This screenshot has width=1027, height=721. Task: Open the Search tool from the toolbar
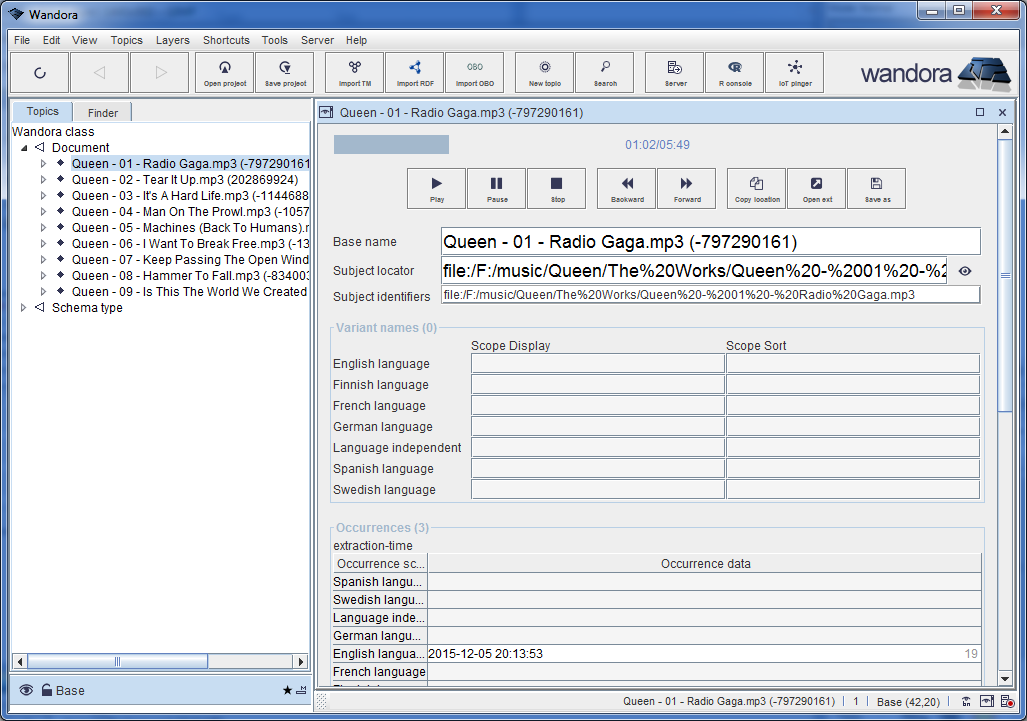coord(604,72)
